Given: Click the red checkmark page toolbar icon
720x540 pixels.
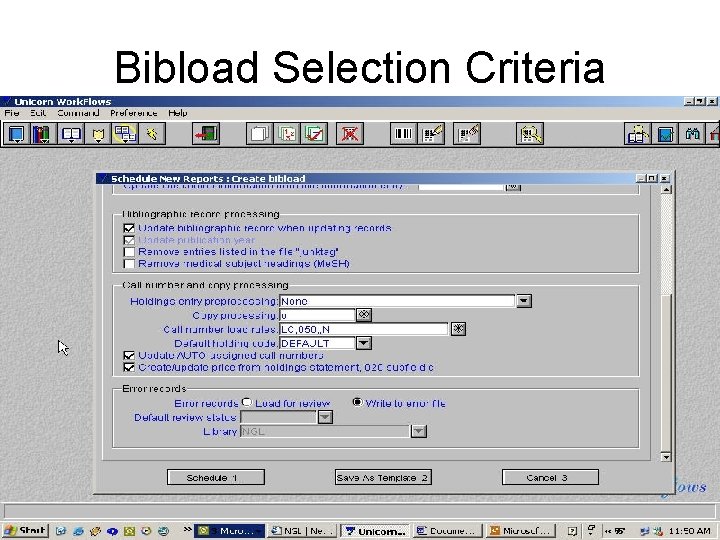Looking at the screenshot, I should [315, 134].
